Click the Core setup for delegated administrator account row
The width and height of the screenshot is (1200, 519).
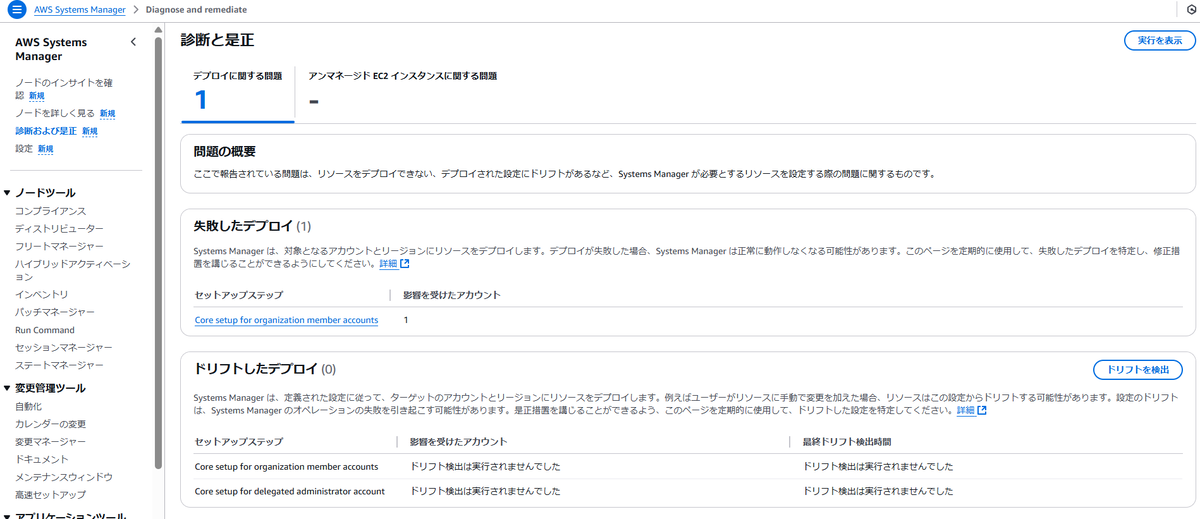tap(688, 492)
